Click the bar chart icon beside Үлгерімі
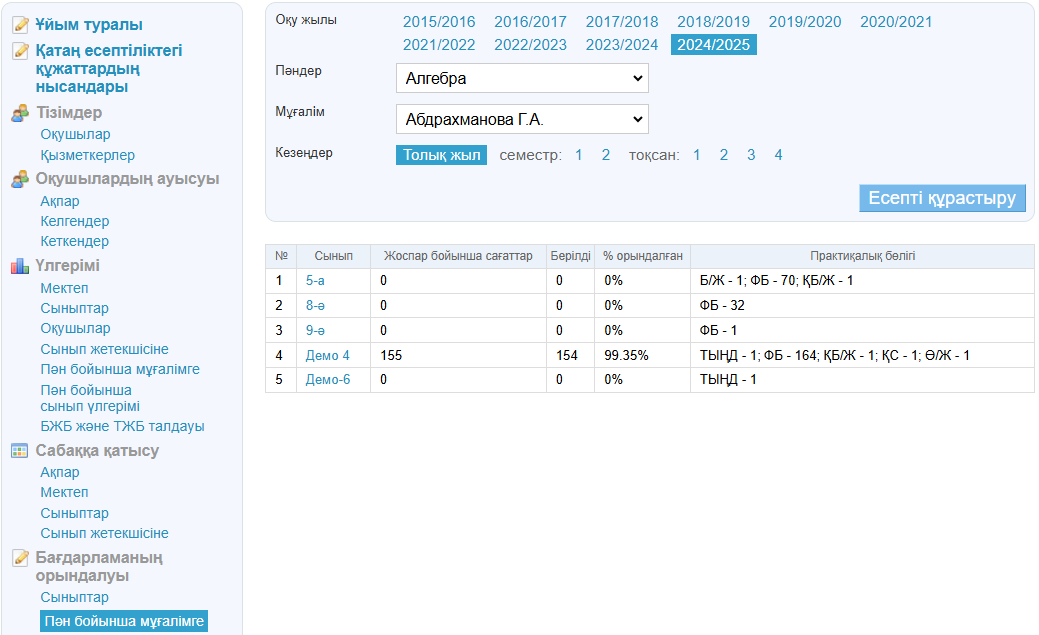The height and width of the screenshot is (635, 1039). coord(20,266)
